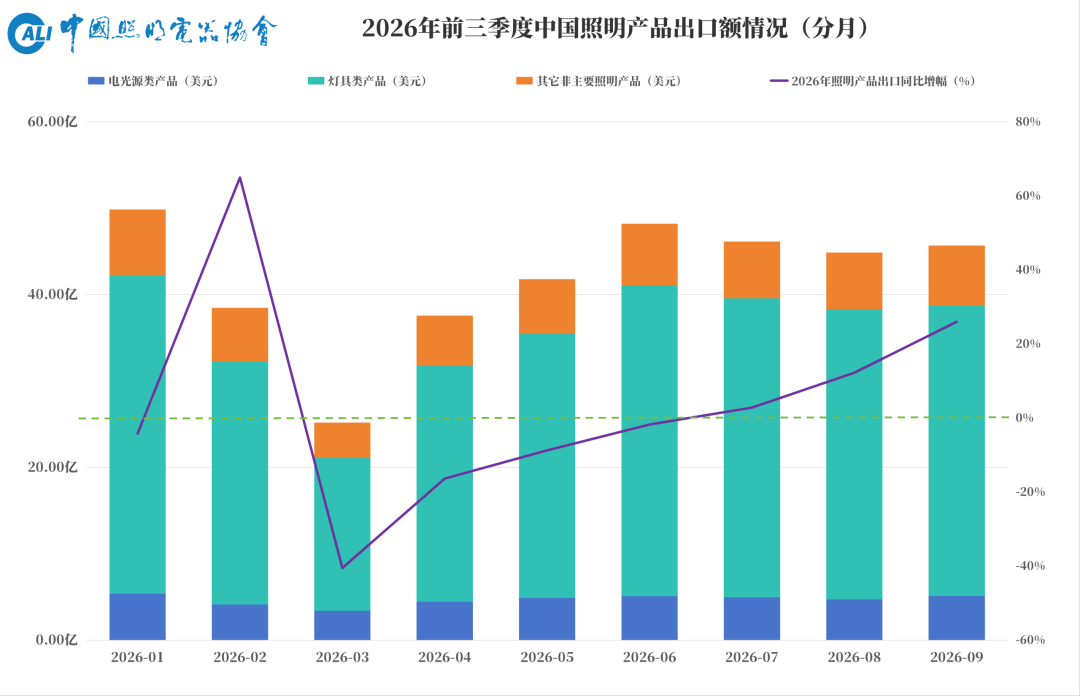Click the orange 其它非主要照明产品 legend swatch
The width and height of the screenshot is (1080, 696).
tap(525, 81)
